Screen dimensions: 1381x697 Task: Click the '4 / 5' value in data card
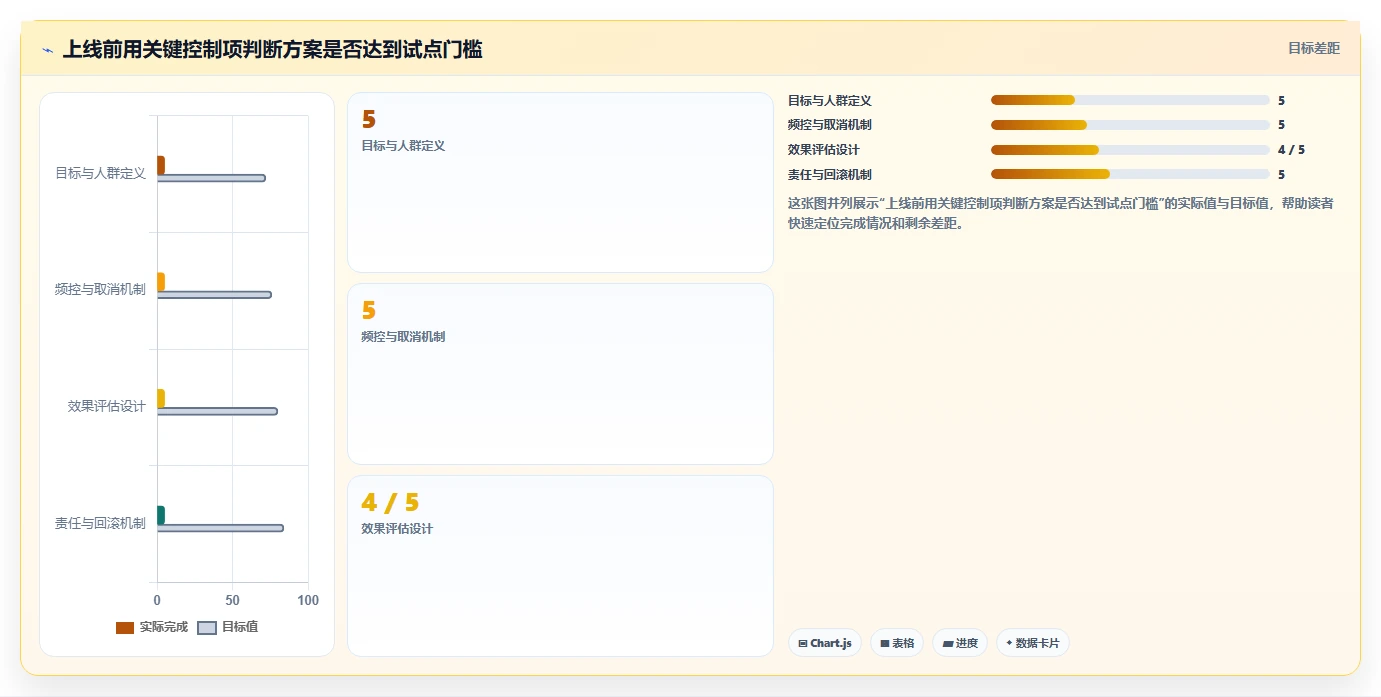pyautogui.click(x=390, y=502)
